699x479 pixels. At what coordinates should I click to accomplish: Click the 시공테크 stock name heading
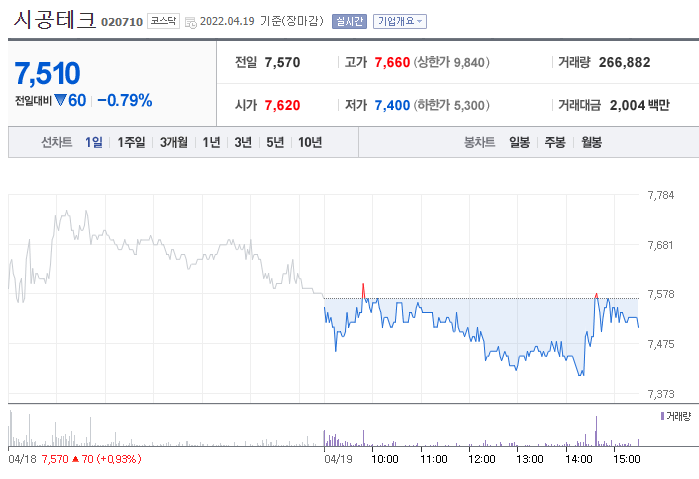(54, 20)
